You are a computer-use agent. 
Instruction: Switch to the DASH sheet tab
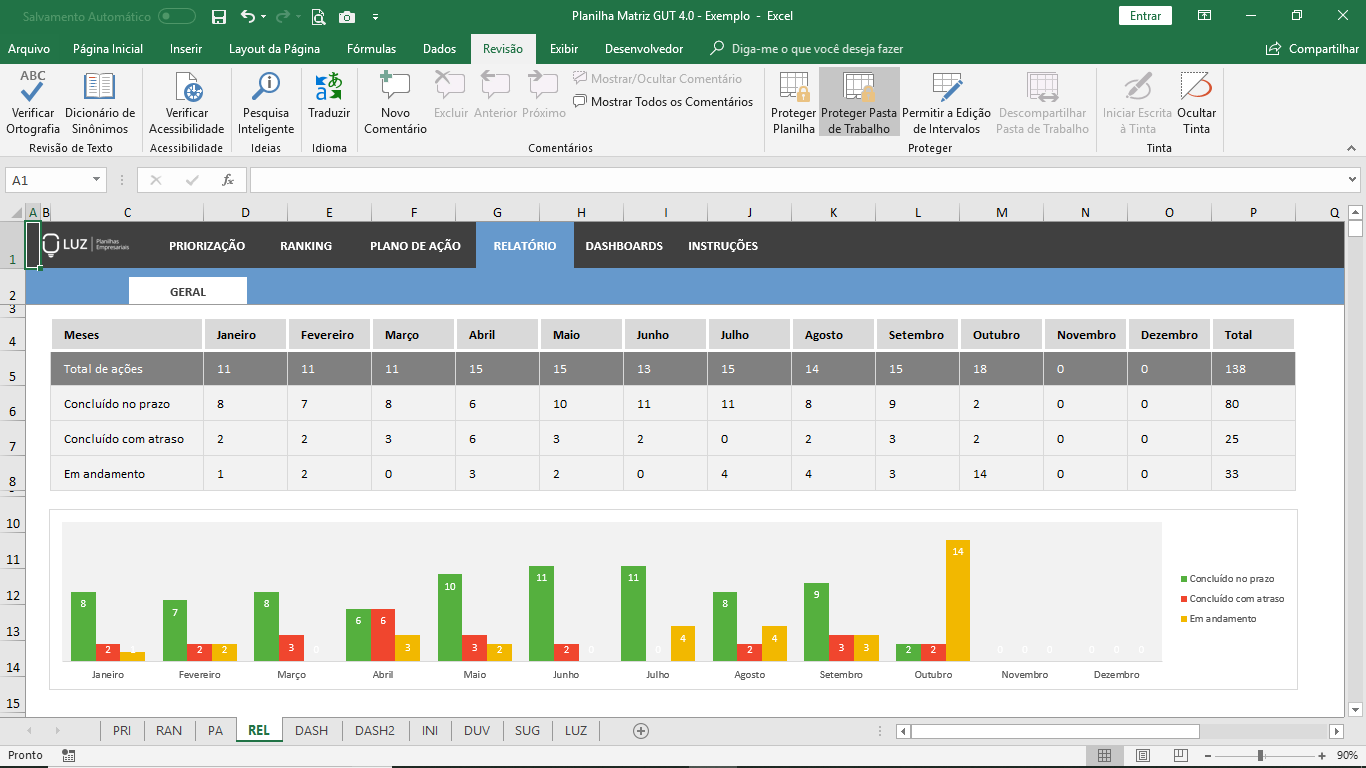coord(311,731)
